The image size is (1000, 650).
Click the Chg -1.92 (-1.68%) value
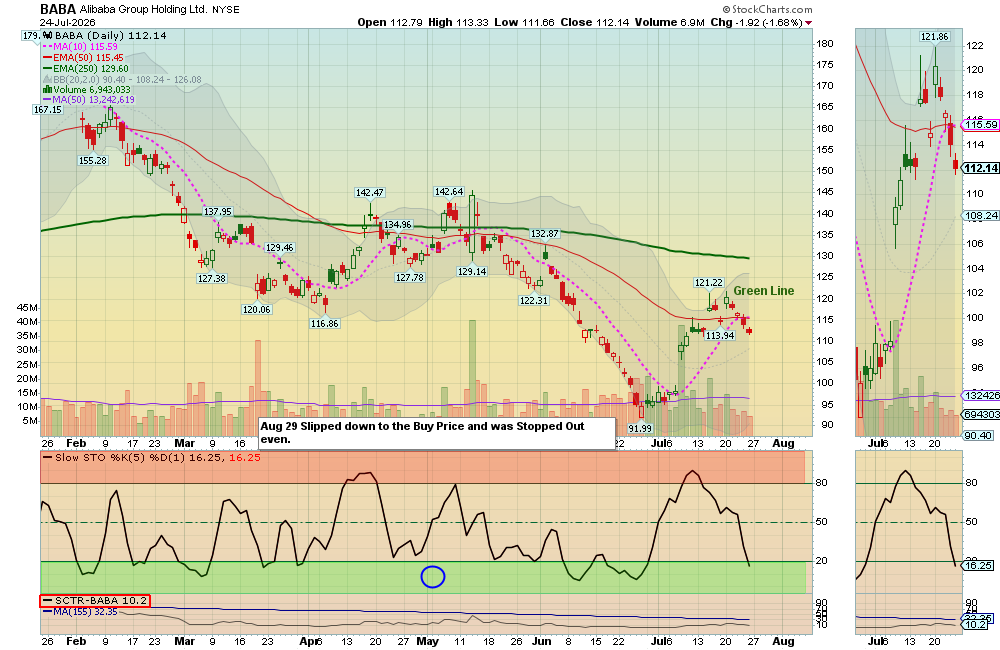(x=756, y=22)
